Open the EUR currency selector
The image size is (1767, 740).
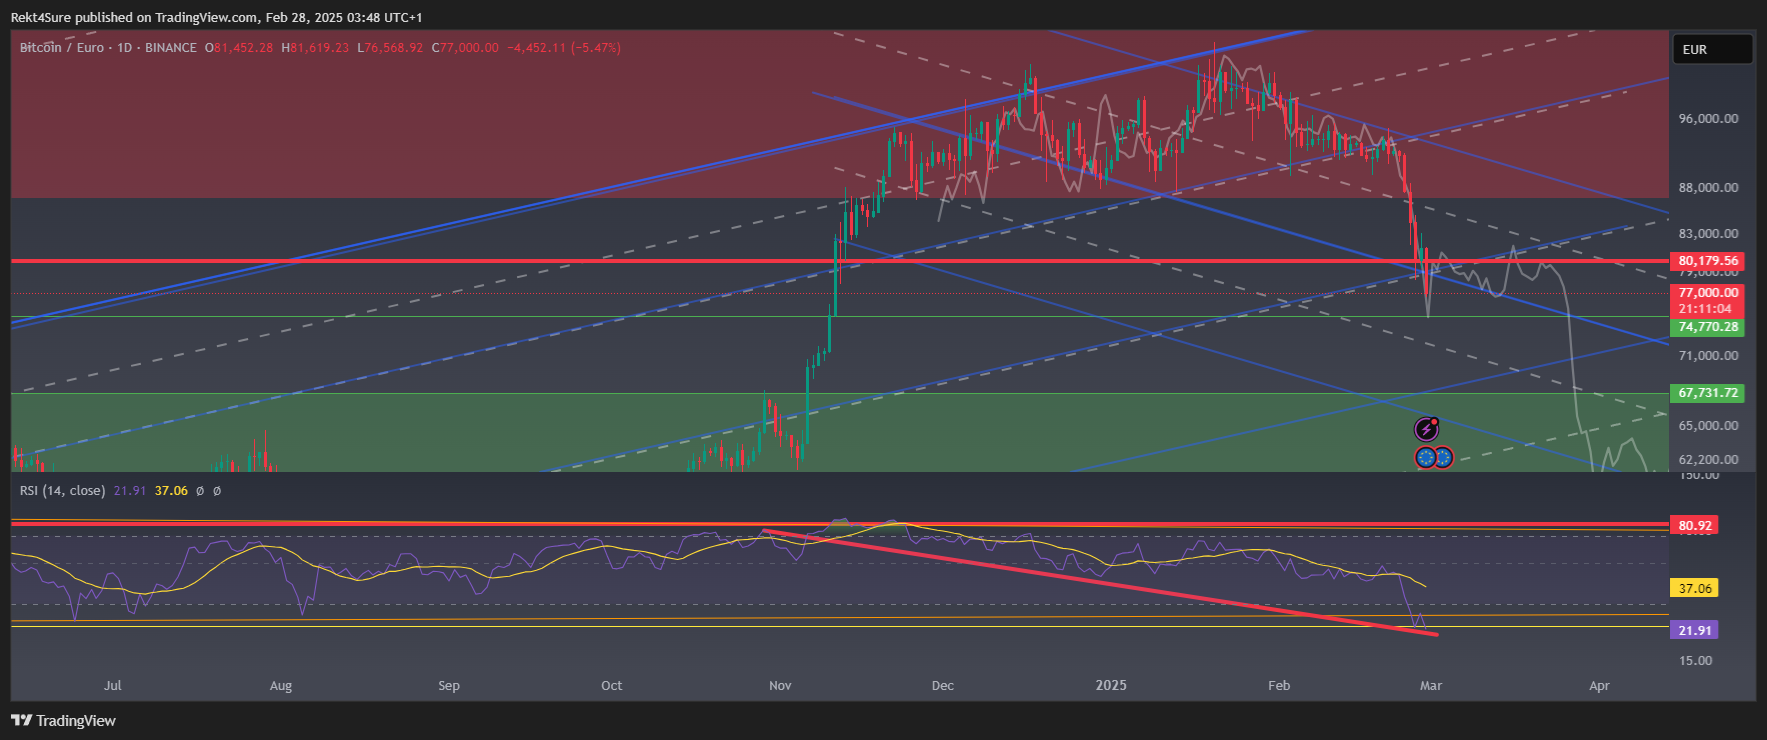coord(1712,49)
